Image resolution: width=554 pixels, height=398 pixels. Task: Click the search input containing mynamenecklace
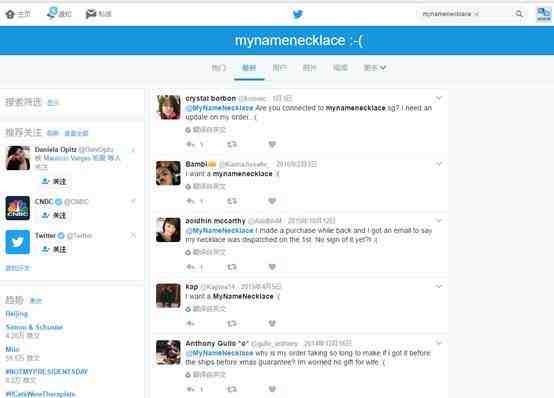[x=466, y=14]
